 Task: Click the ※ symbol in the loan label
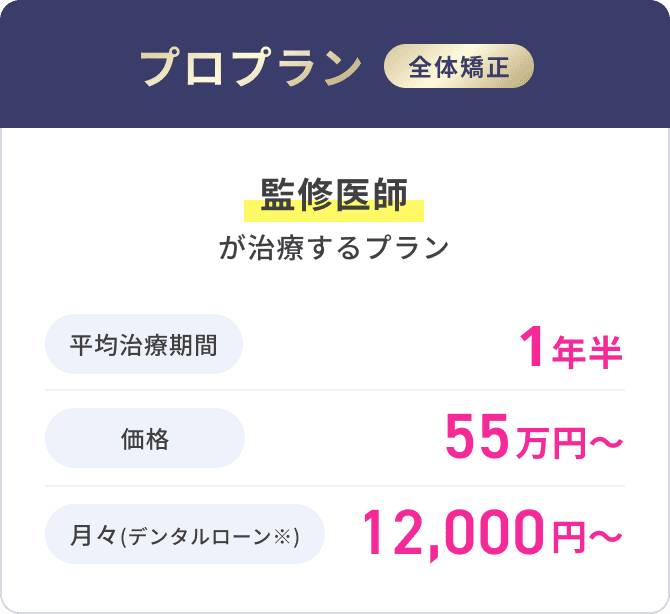tap(282, 536)
